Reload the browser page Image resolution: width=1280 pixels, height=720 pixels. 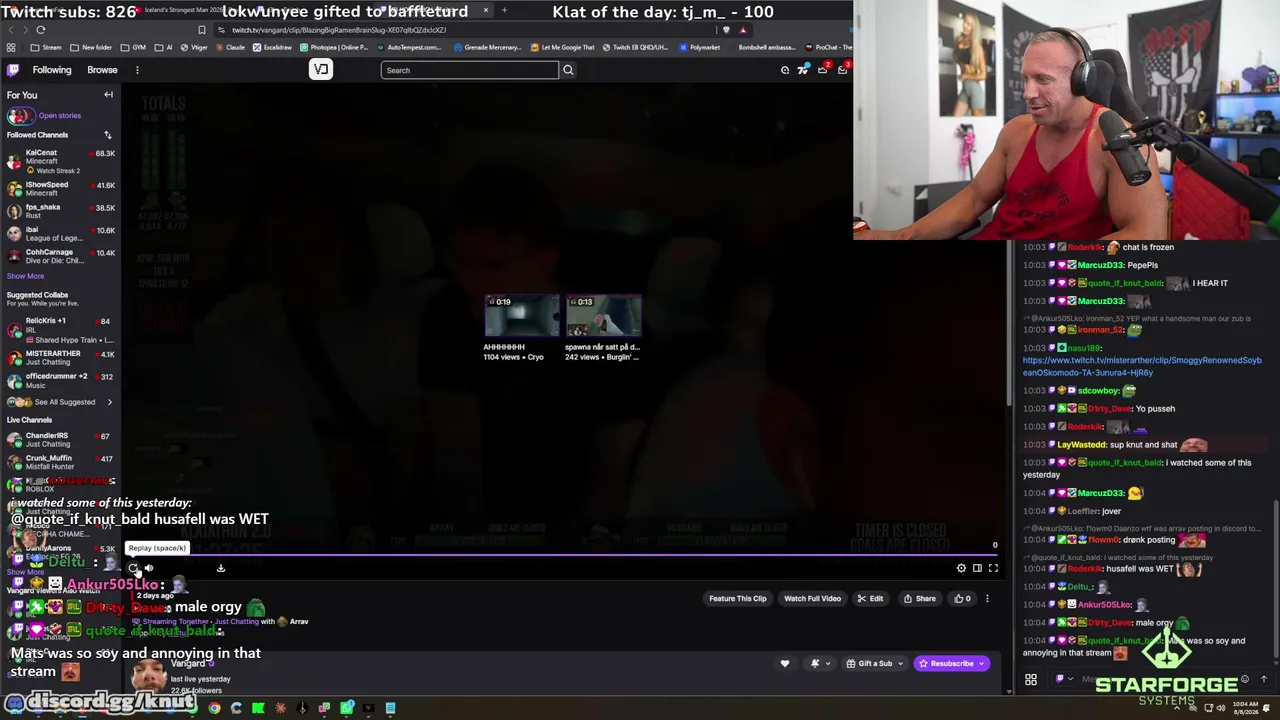click(41, 30)
